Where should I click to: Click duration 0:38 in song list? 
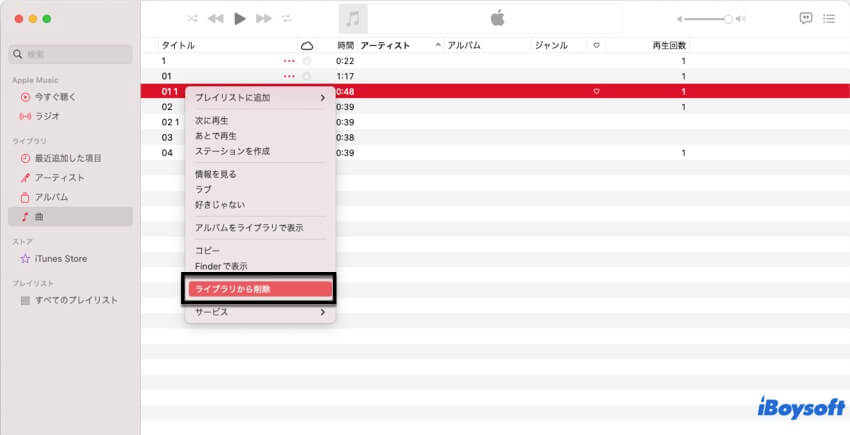pos(345,137)
